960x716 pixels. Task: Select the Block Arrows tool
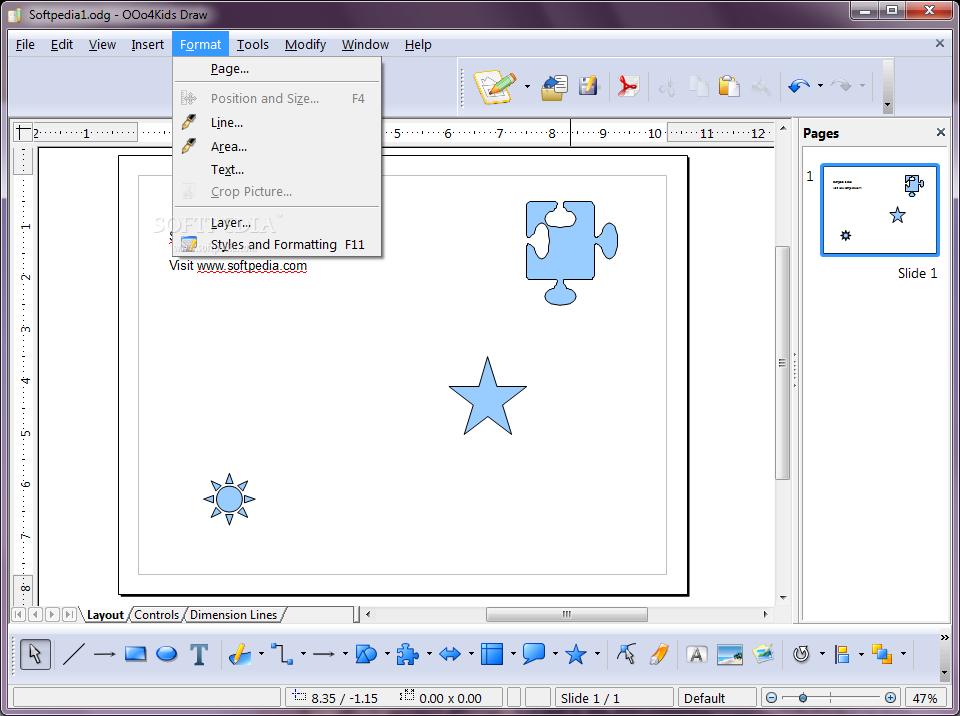[x=450, y=654]
